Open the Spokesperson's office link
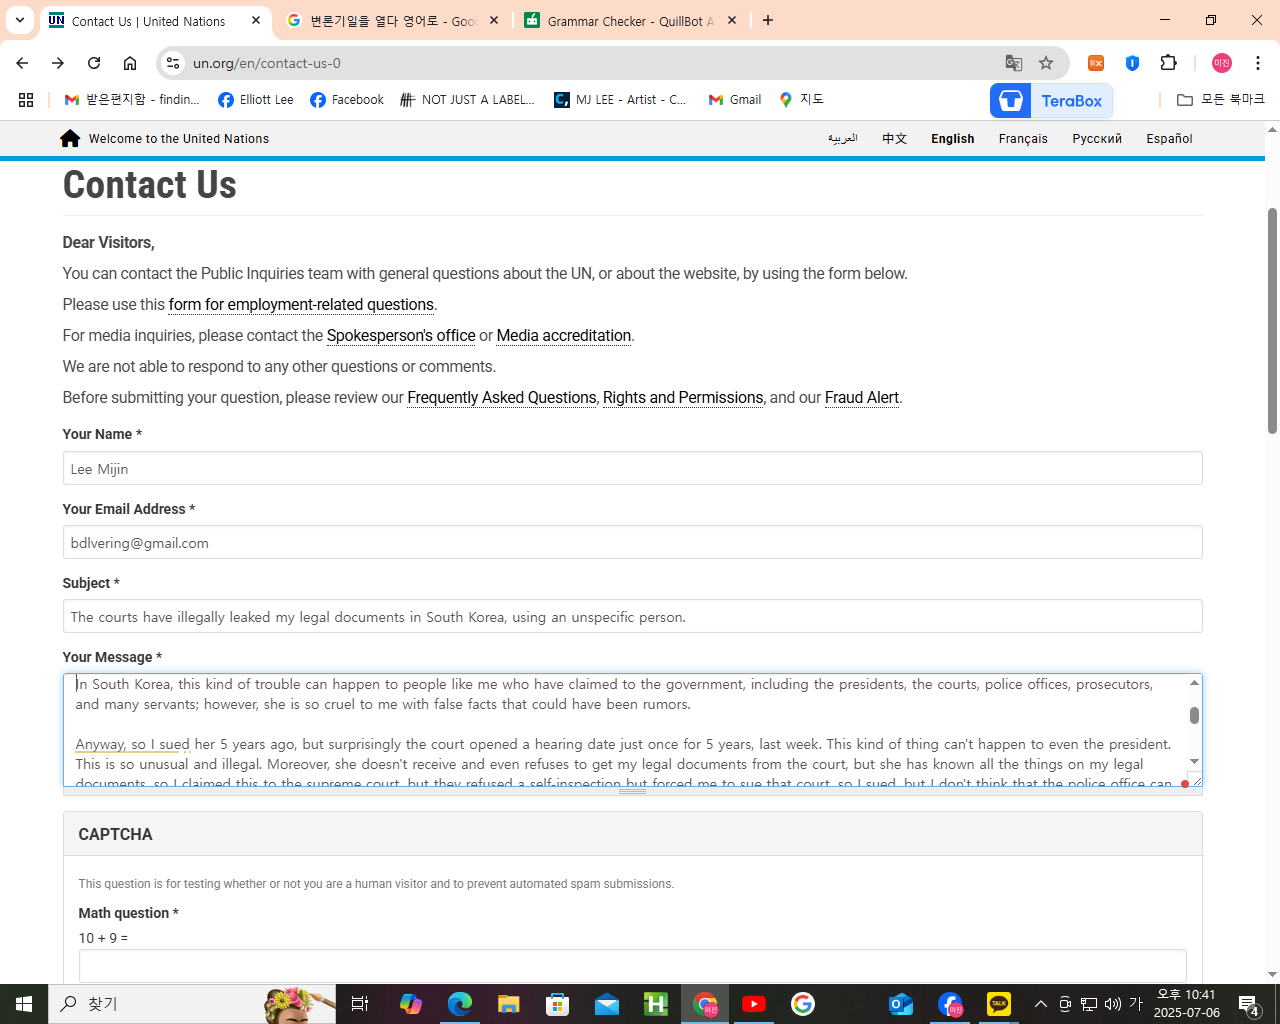The image size is (1280, 1024). pyautogui.click(x=401, y=336)
